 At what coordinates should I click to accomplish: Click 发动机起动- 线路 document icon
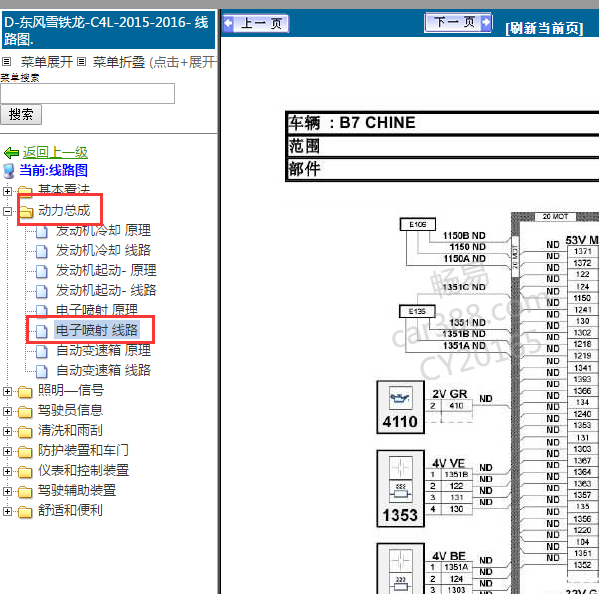42,291
